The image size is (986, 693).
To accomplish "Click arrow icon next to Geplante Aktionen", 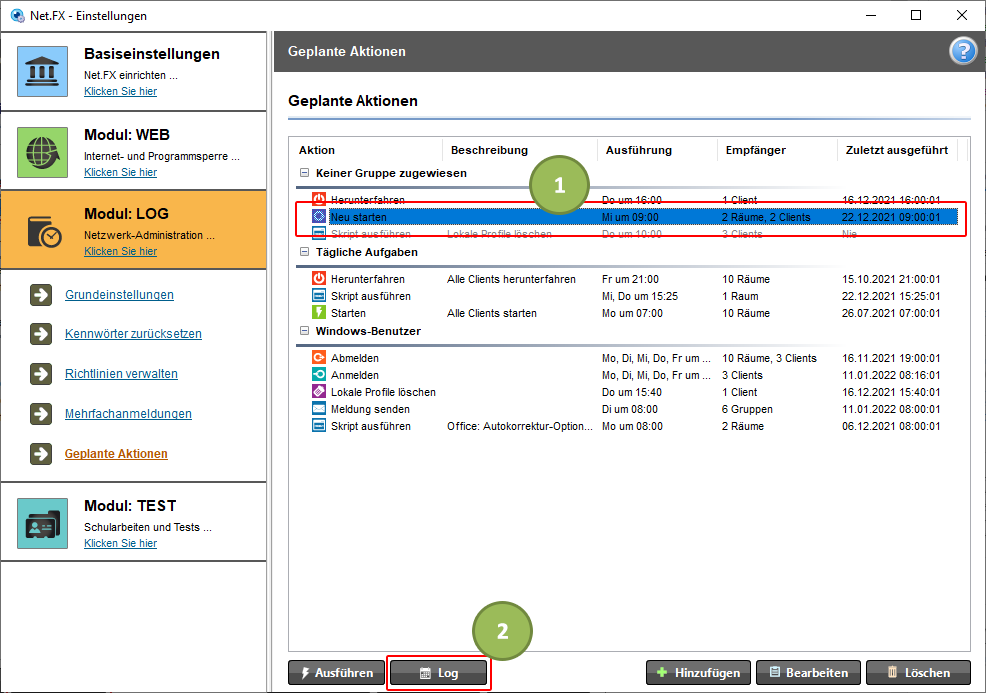I will click(x=41, y=453).
